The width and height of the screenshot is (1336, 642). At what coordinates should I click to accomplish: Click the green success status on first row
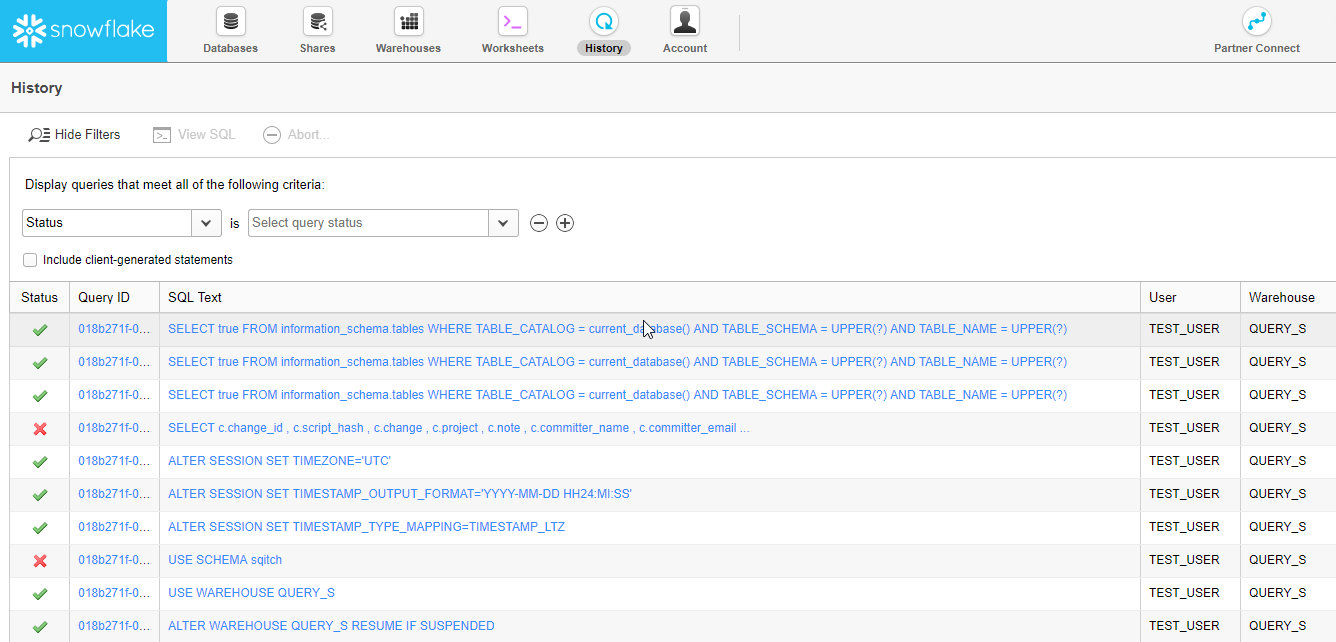click(39, 328)
